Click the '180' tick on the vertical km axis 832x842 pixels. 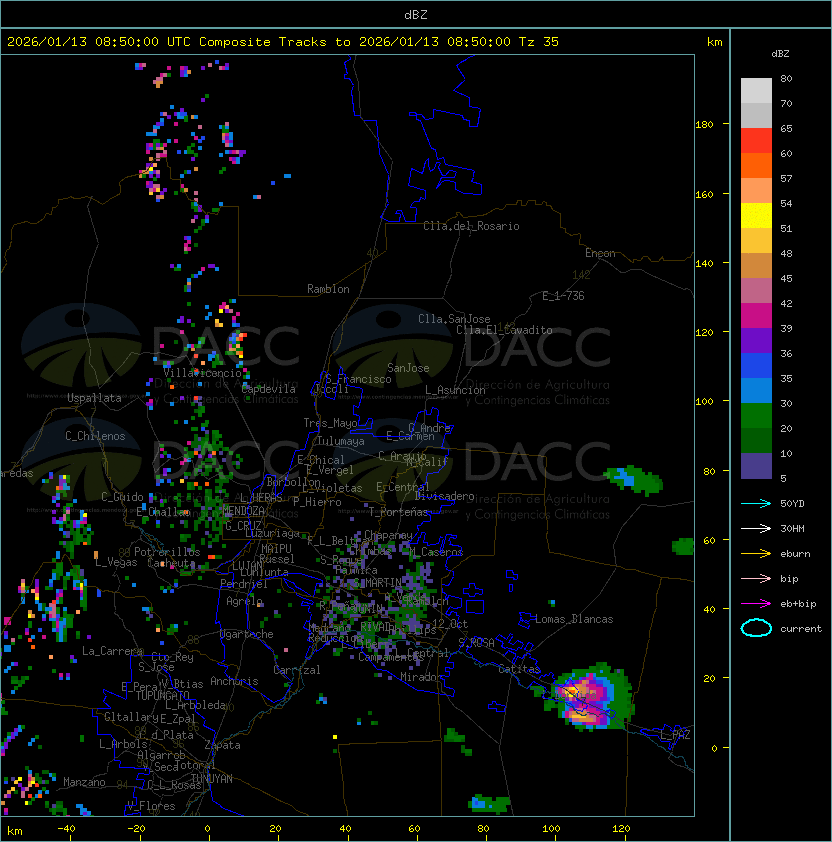pos(704,125)
